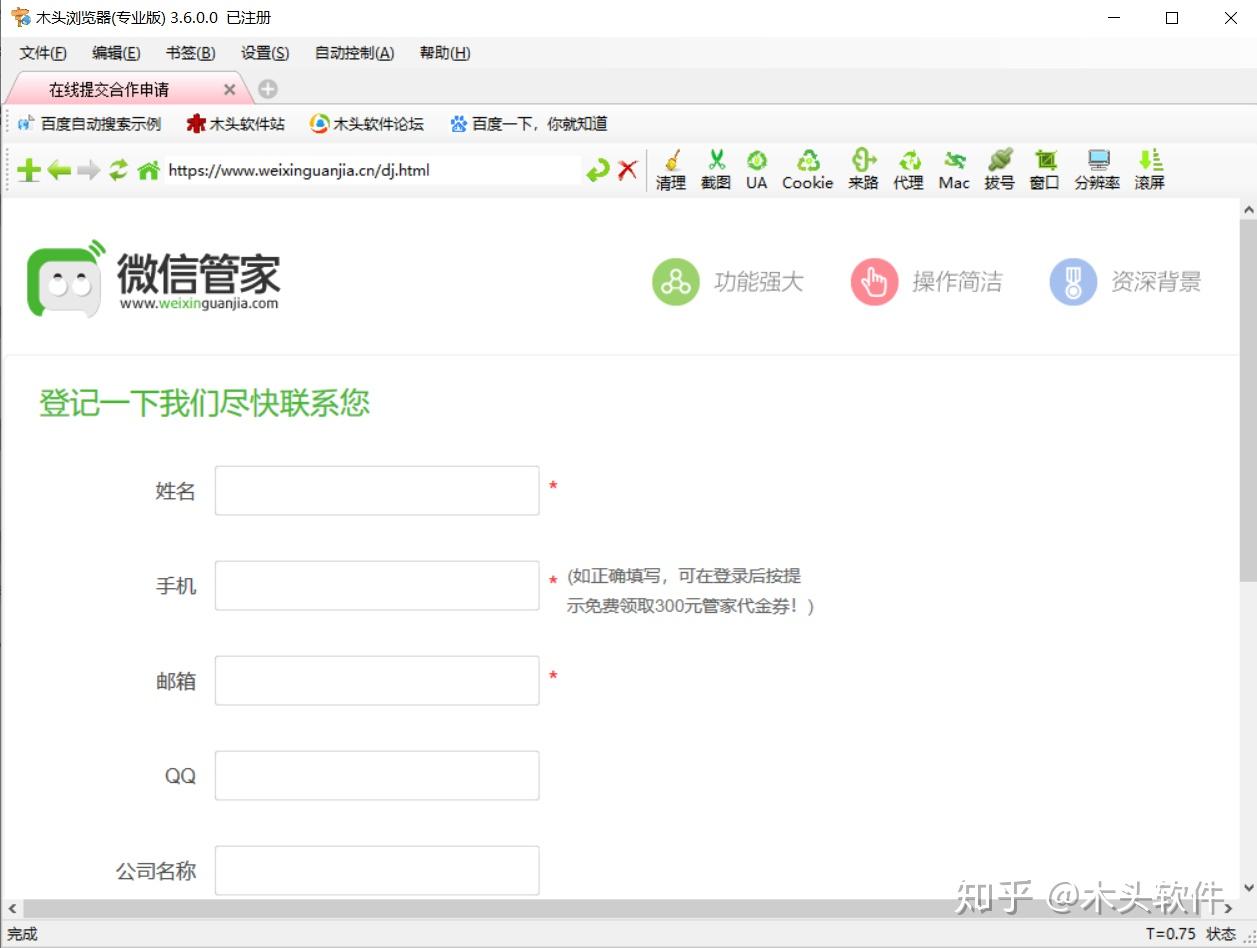1257x948 pixels.
Task: Click the 手机 input field
Action: [x=377, y=586]
